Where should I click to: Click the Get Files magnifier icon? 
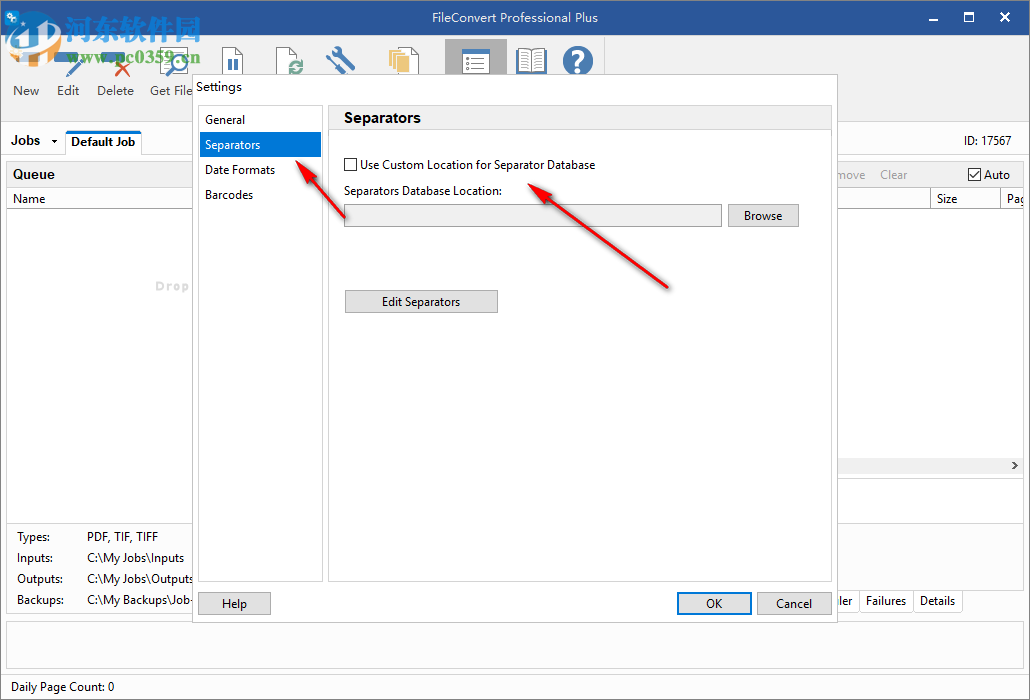pyautogui.click(x=173, y=62)
